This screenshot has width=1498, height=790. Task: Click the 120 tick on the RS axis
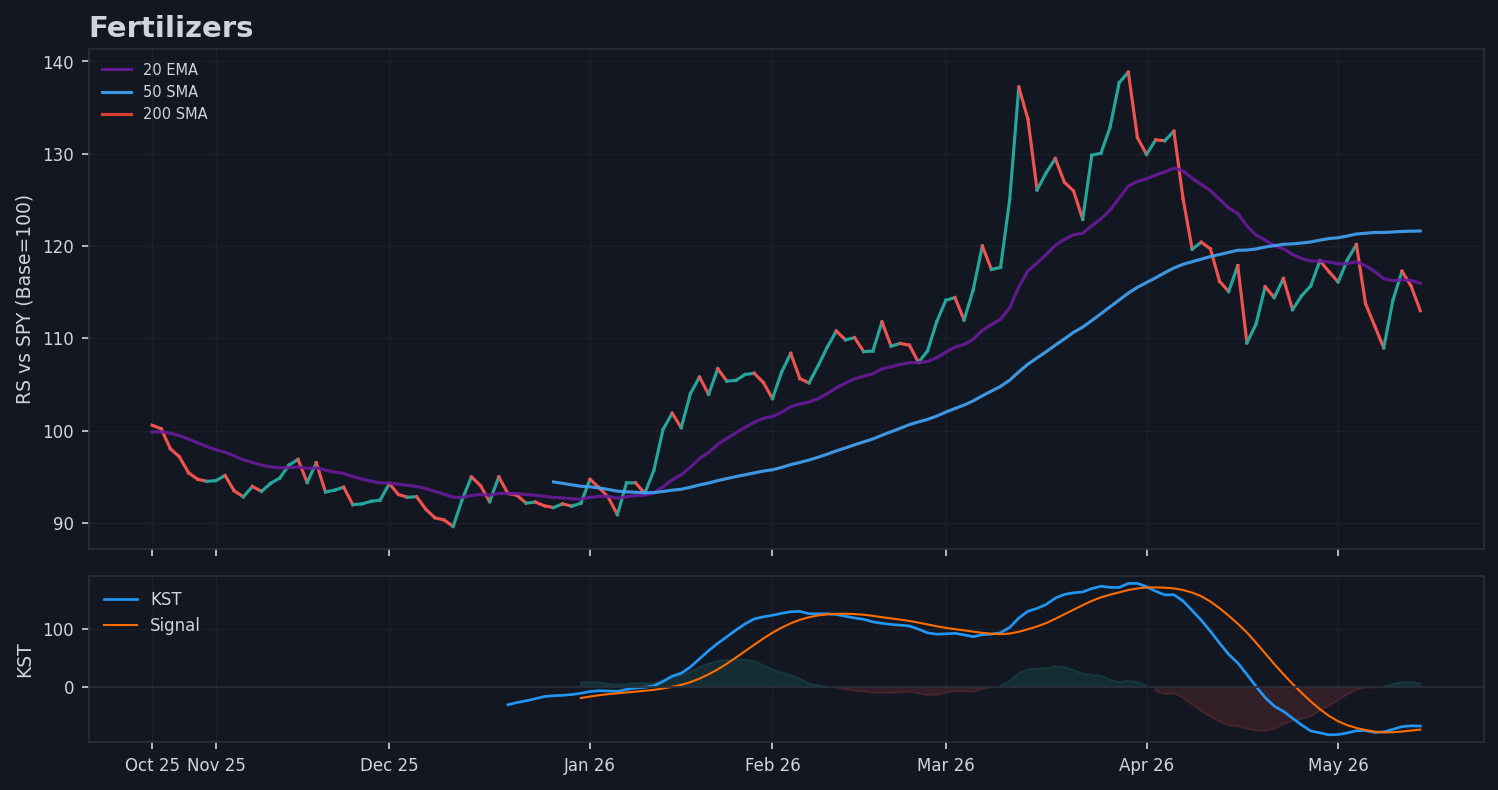click(59, 246)
